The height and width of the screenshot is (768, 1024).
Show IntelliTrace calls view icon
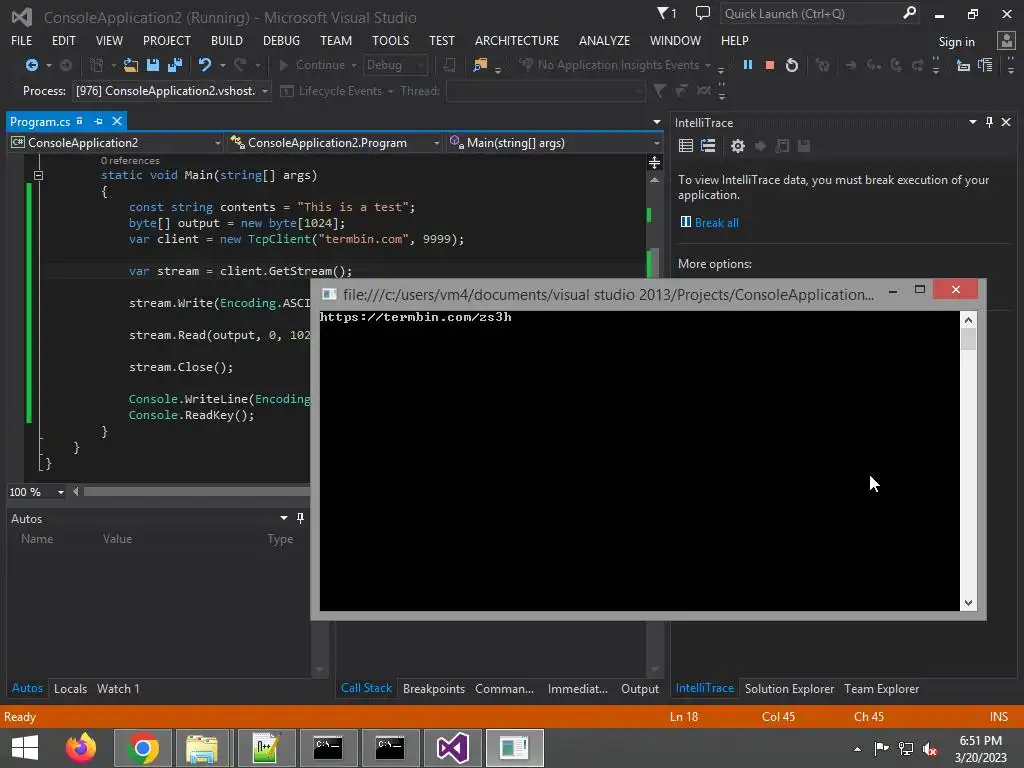pos(708,146)
